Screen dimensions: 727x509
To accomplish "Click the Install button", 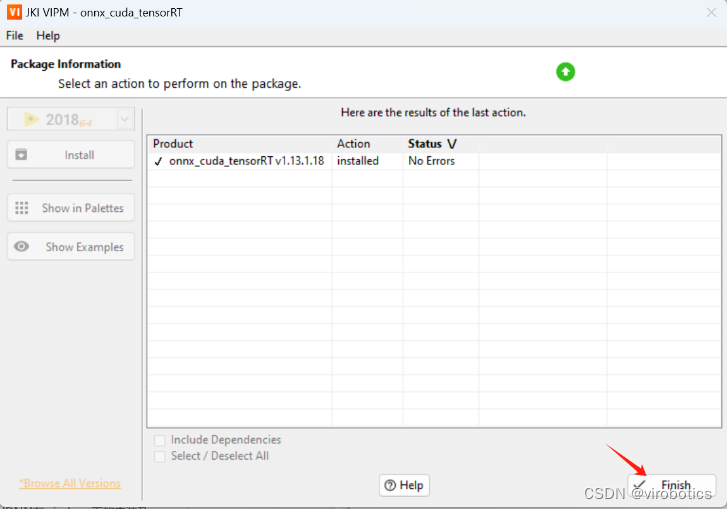I will coord(71,155).
